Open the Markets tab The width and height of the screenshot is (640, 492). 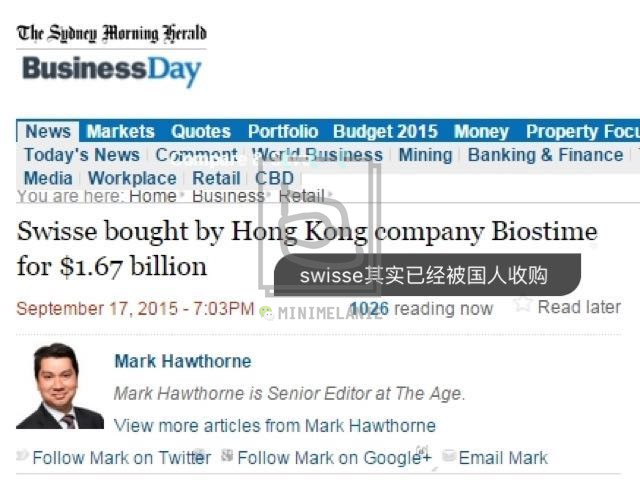120,132
